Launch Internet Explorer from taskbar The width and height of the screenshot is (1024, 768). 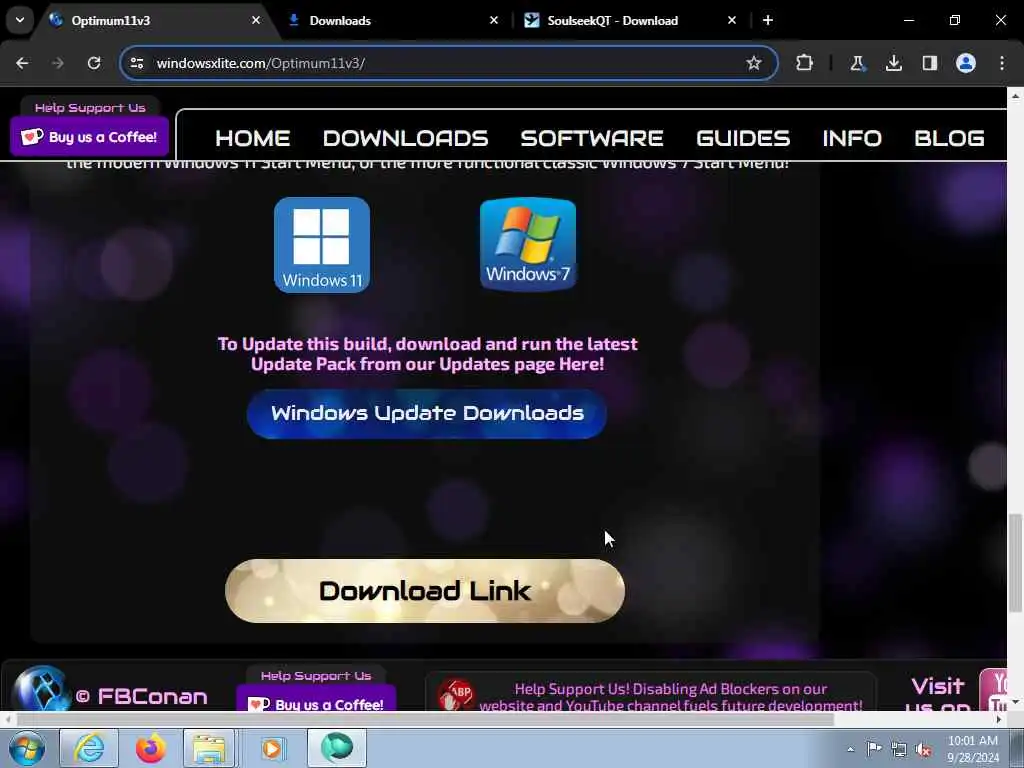pos(89,748)
